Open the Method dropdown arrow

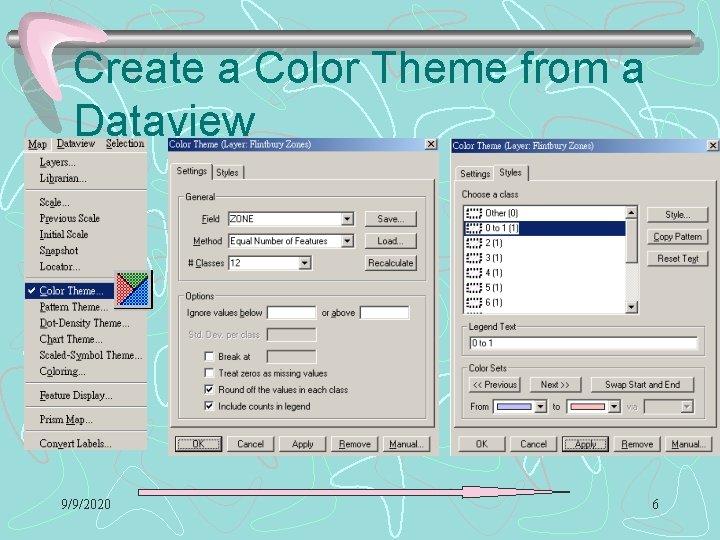pos(348,241)
